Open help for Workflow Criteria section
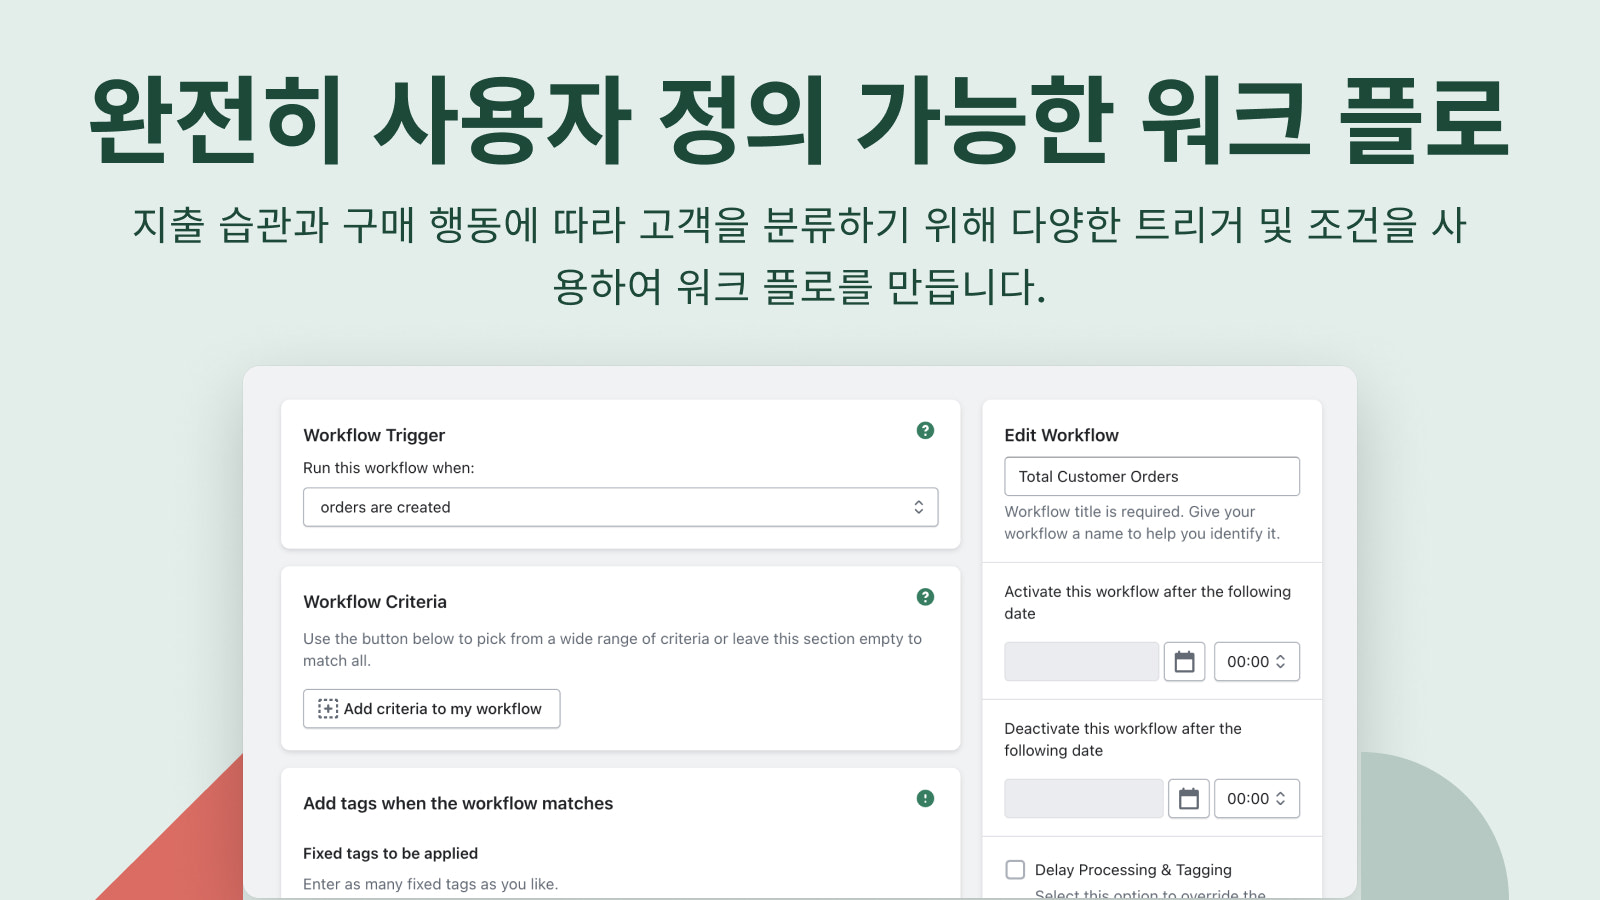Screen dimensions: 1600x900 [925, 597]
